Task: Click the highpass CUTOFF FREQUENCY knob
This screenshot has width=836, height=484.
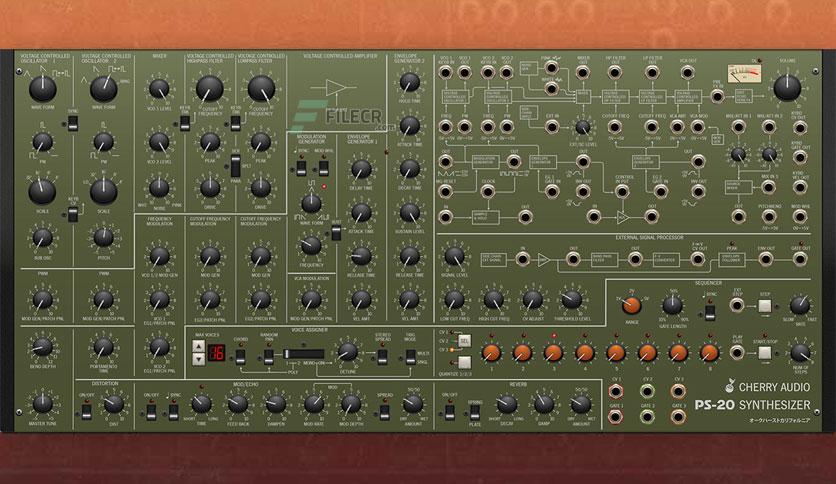Action: 210,88
